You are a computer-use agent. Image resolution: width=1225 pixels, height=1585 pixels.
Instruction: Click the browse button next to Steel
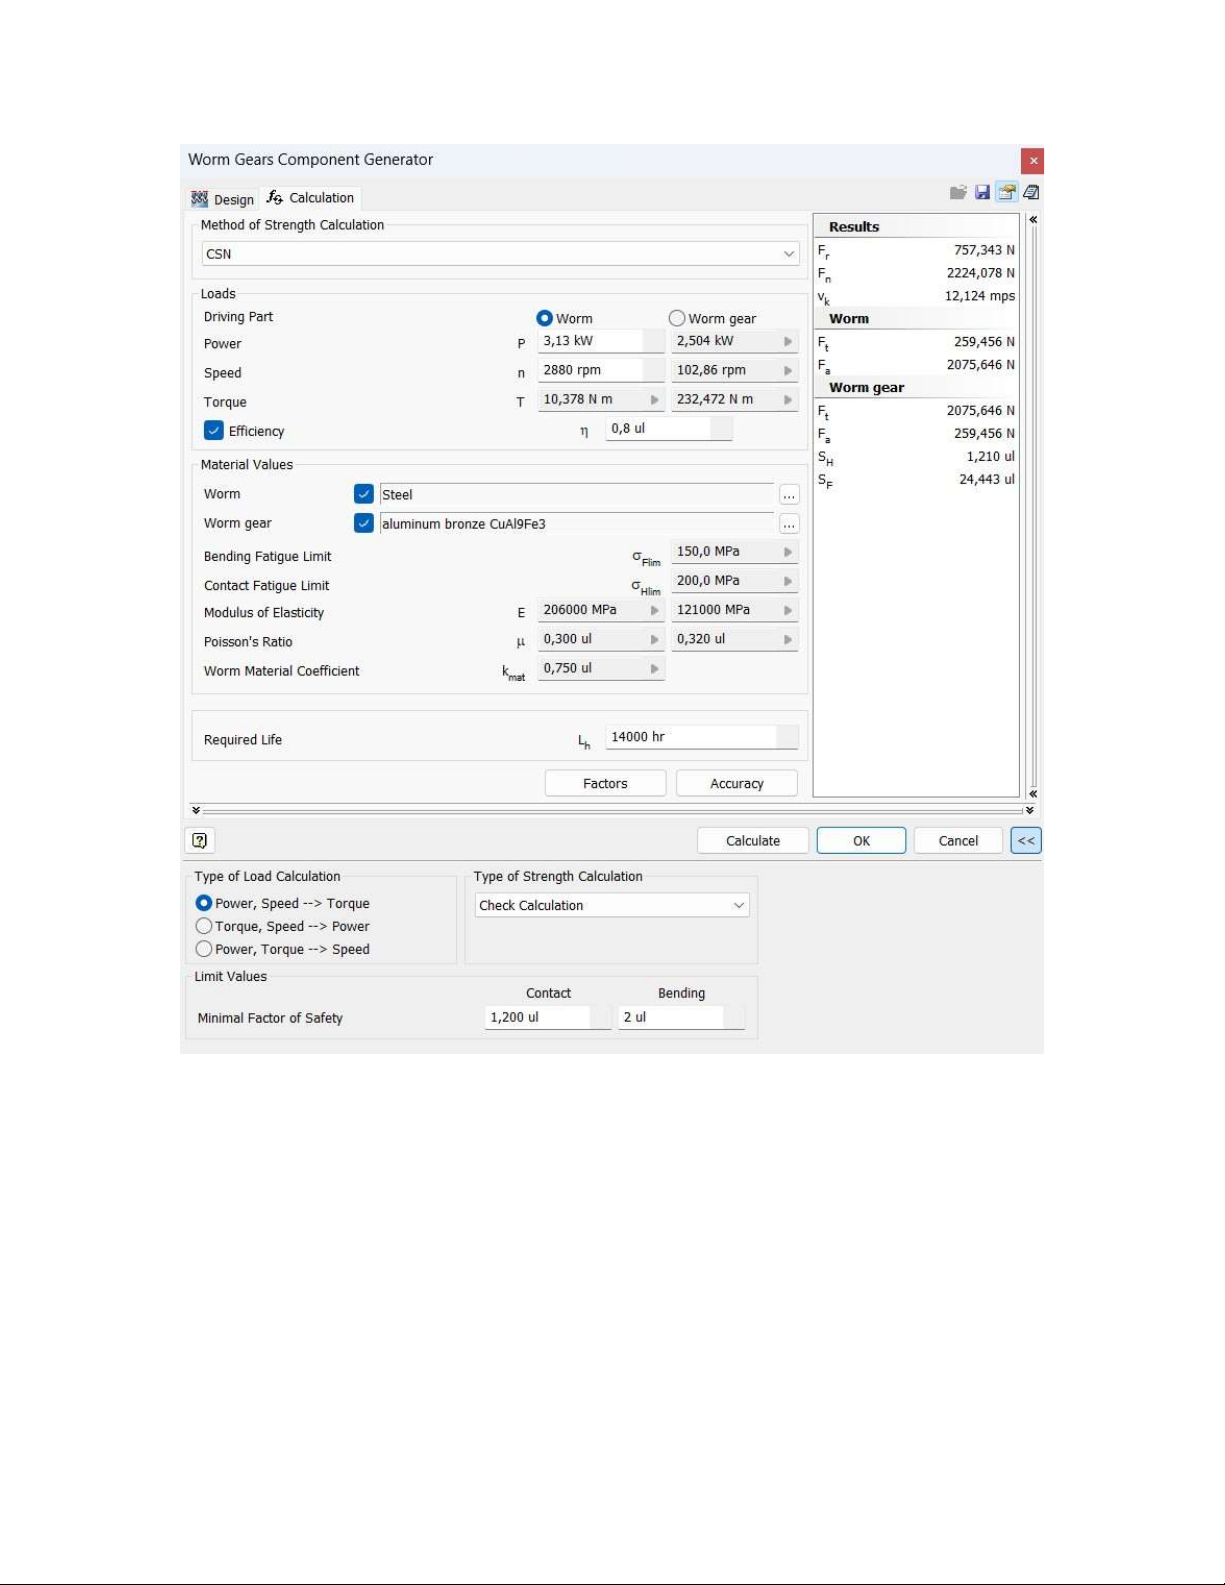click(x=789, y=495)
